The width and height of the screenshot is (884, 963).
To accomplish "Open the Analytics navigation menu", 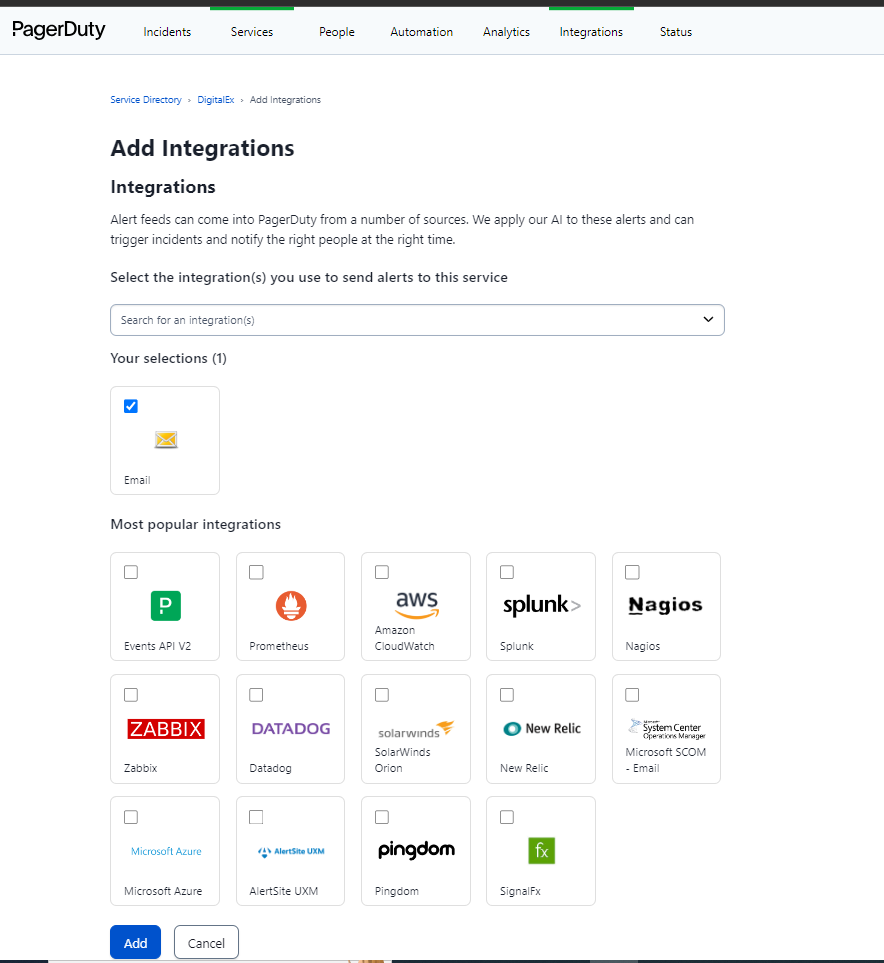I will tap(506, 32).
